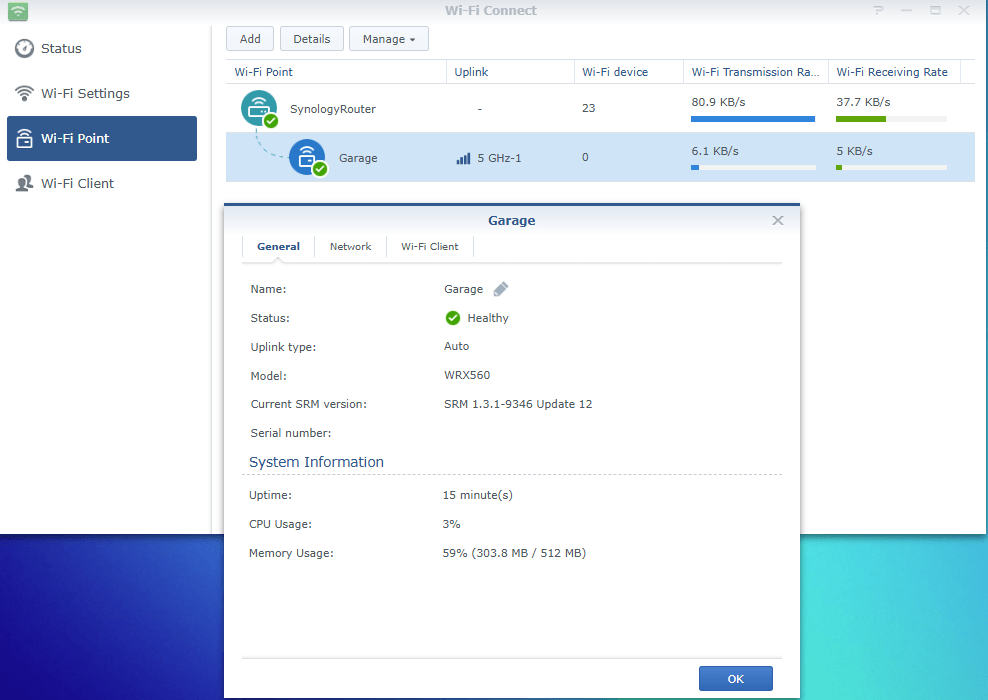Open the Wi-Fi Connect help icon
This screenshot has width=988, height=700.
(x=878, y=10)
